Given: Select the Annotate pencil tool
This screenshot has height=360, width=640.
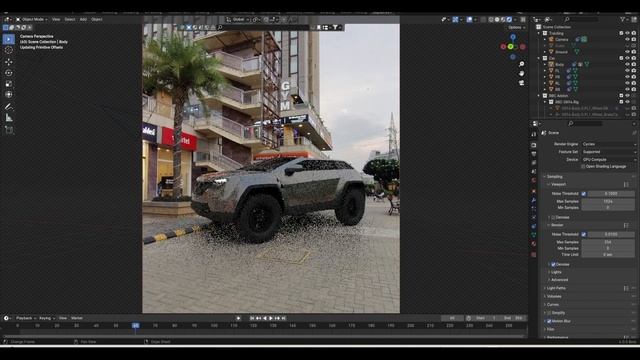Looking at the screenshot, I should point(9,107).
